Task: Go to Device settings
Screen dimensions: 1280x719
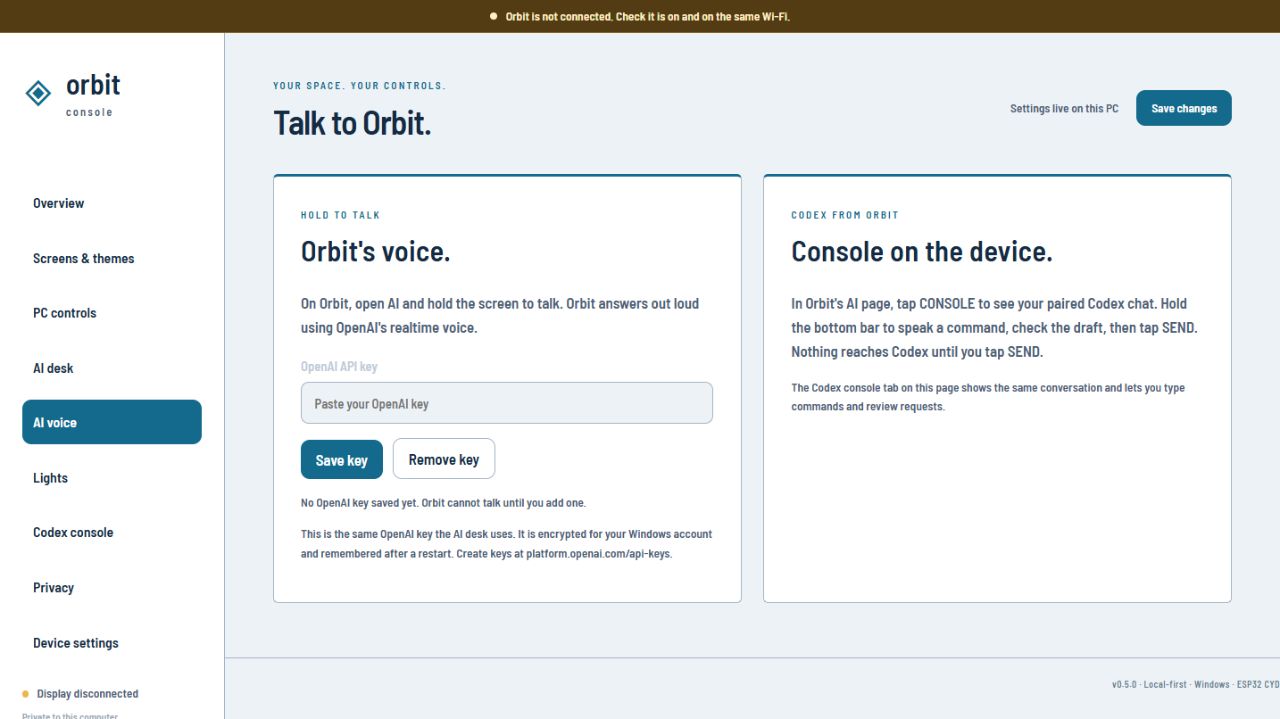Action: [x=111, y=643]
